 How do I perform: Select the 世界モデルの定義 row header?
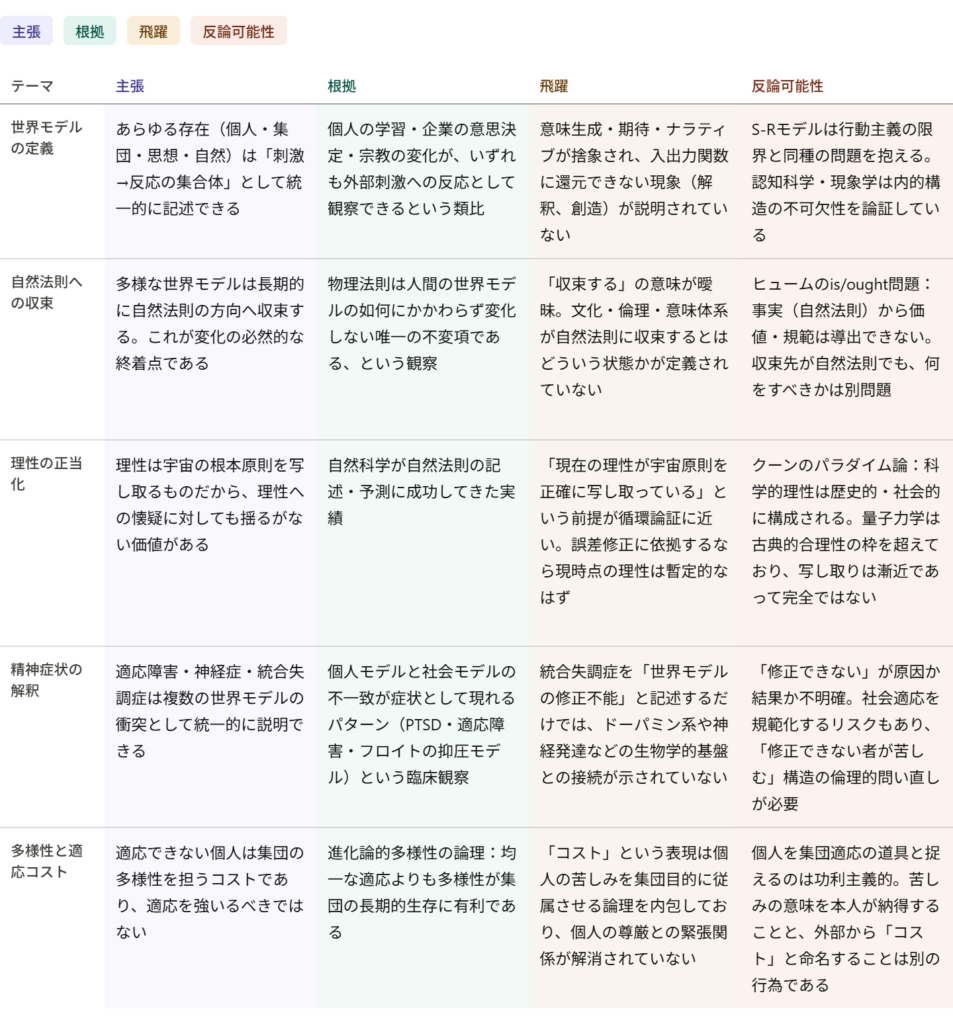[x=47, y=138]
